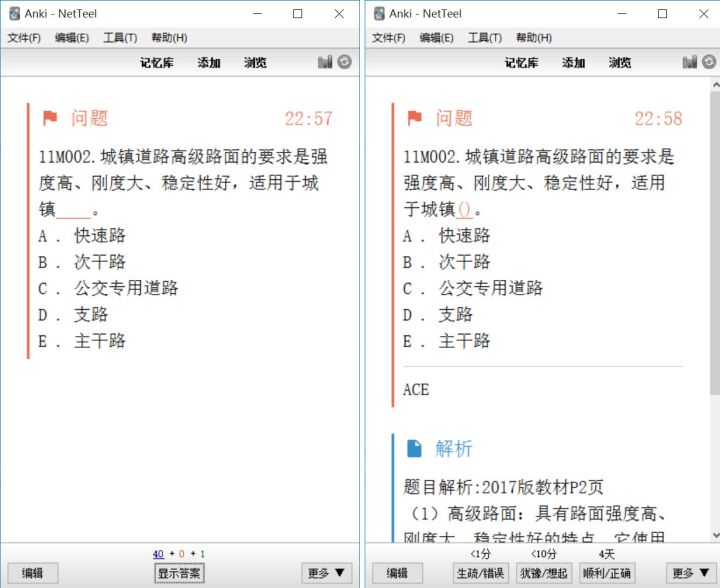Click red flag icon in left window
The width and height of the screenshot is (720, 588).
pyautogui.click(x=50, y=118)
